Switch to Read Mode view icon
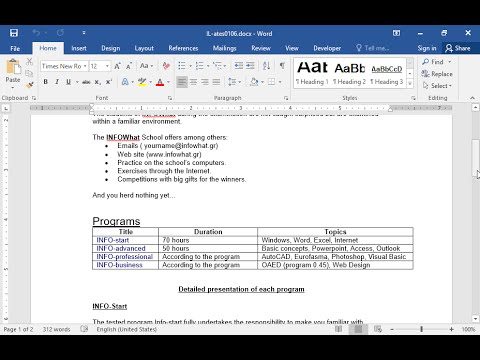This screenshot has height=360, width=480. pos(338,329)
